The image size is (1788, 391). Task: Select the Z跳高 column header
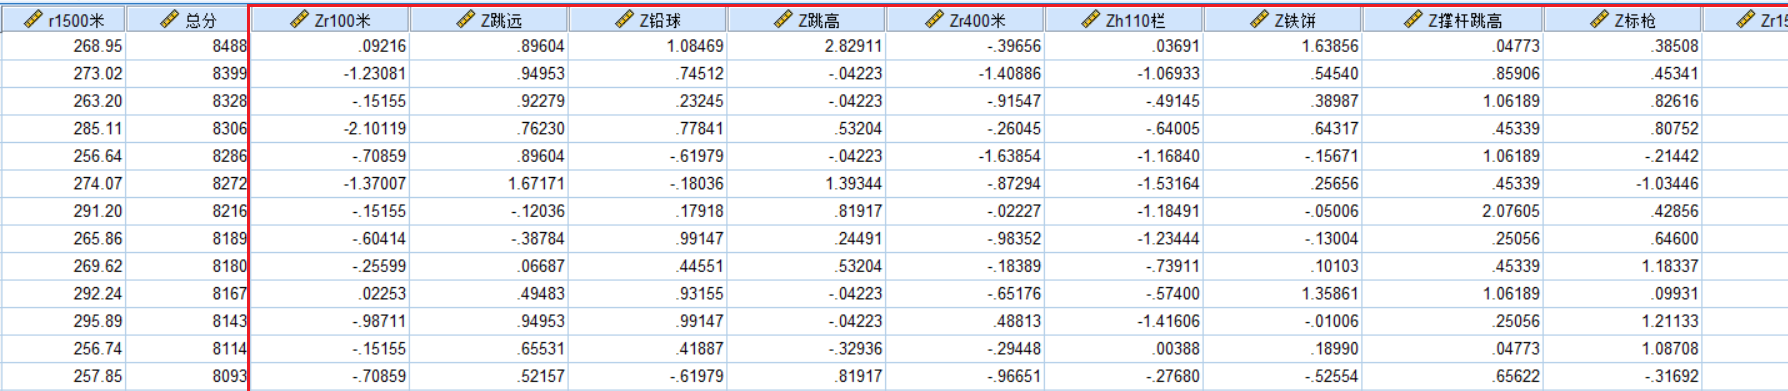807,19
